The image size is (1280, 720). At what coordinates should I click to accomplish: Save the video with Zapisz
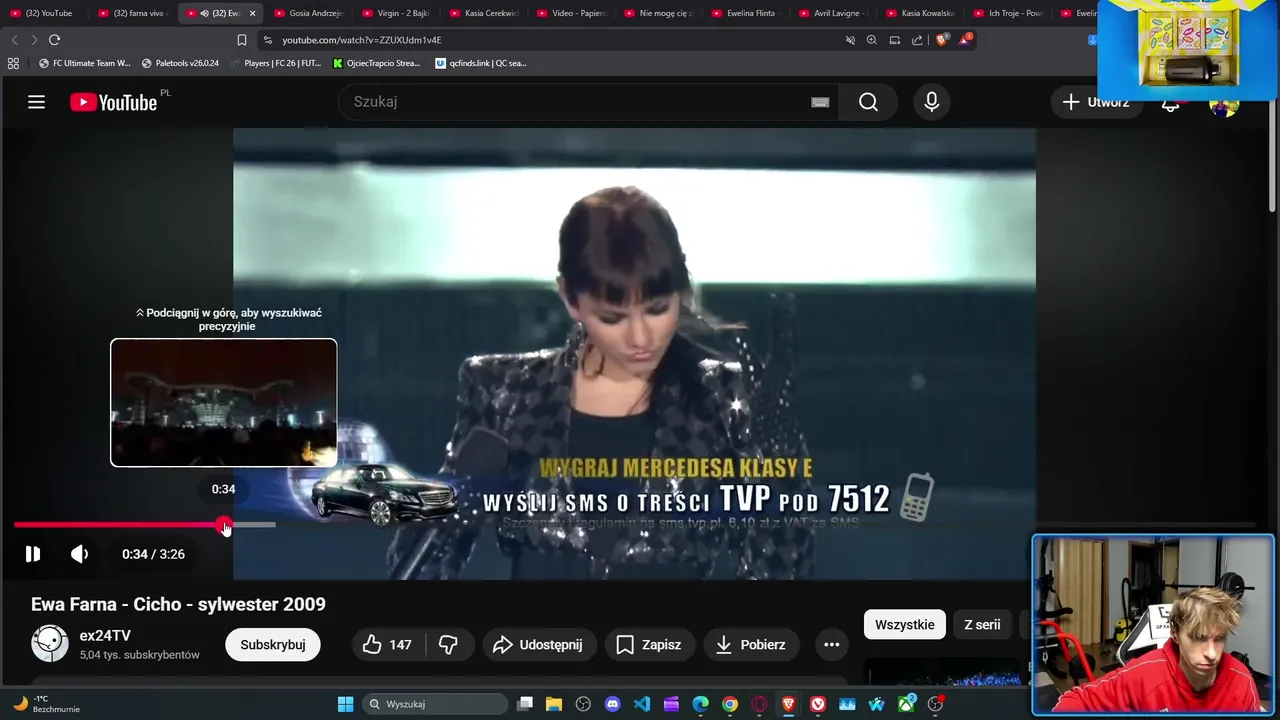[649, 645]
